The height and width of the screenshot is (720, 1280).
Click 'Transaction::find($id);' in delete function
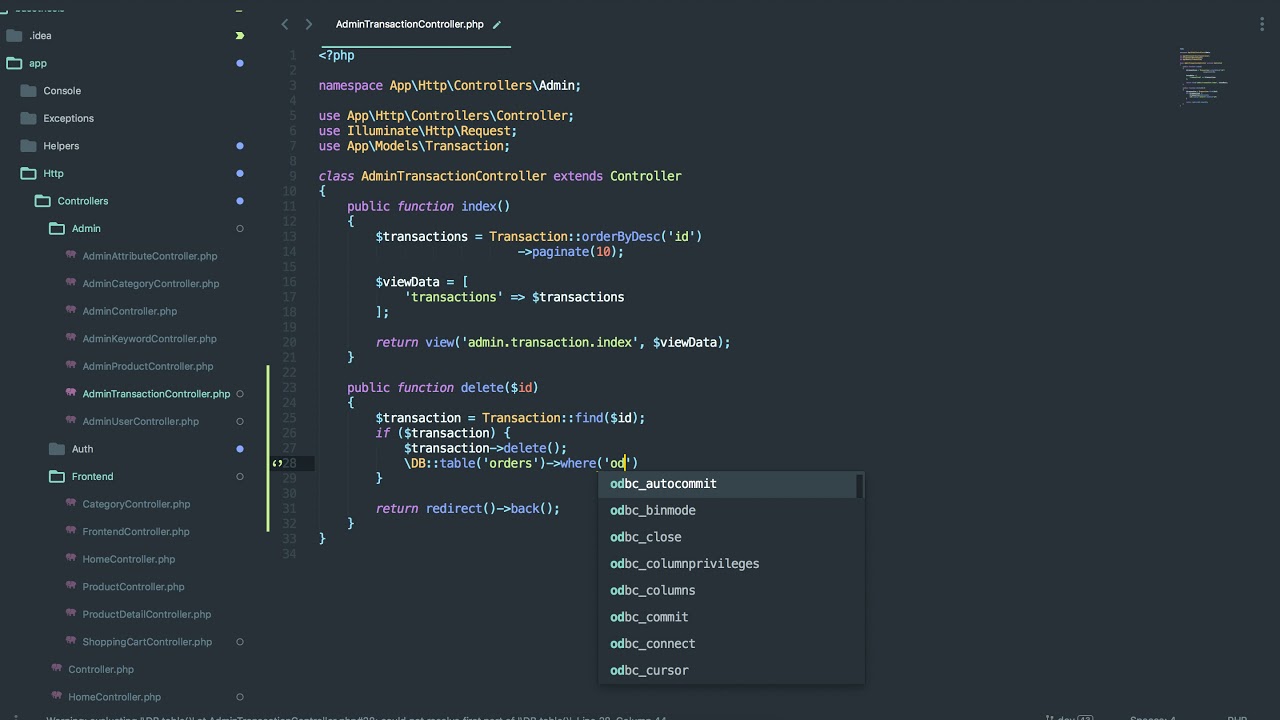[x=563, y=418]
